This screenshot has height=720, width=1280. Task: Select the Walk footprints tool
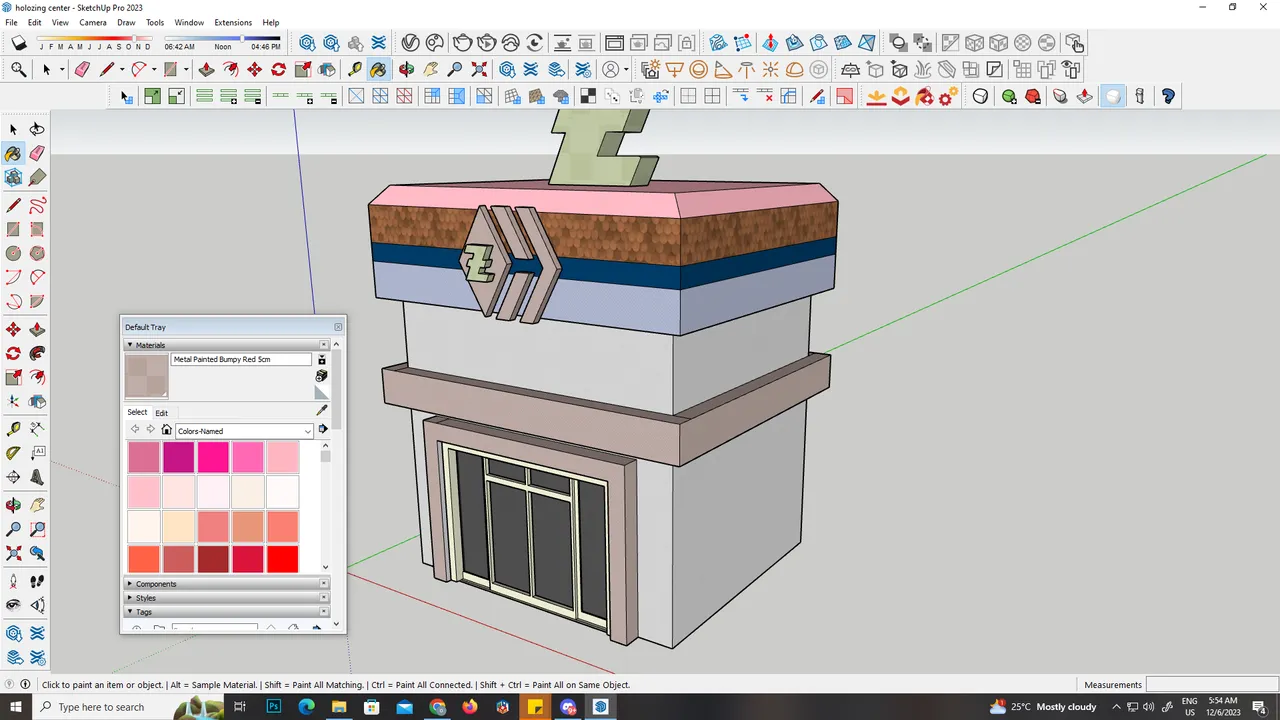[37, 581]
